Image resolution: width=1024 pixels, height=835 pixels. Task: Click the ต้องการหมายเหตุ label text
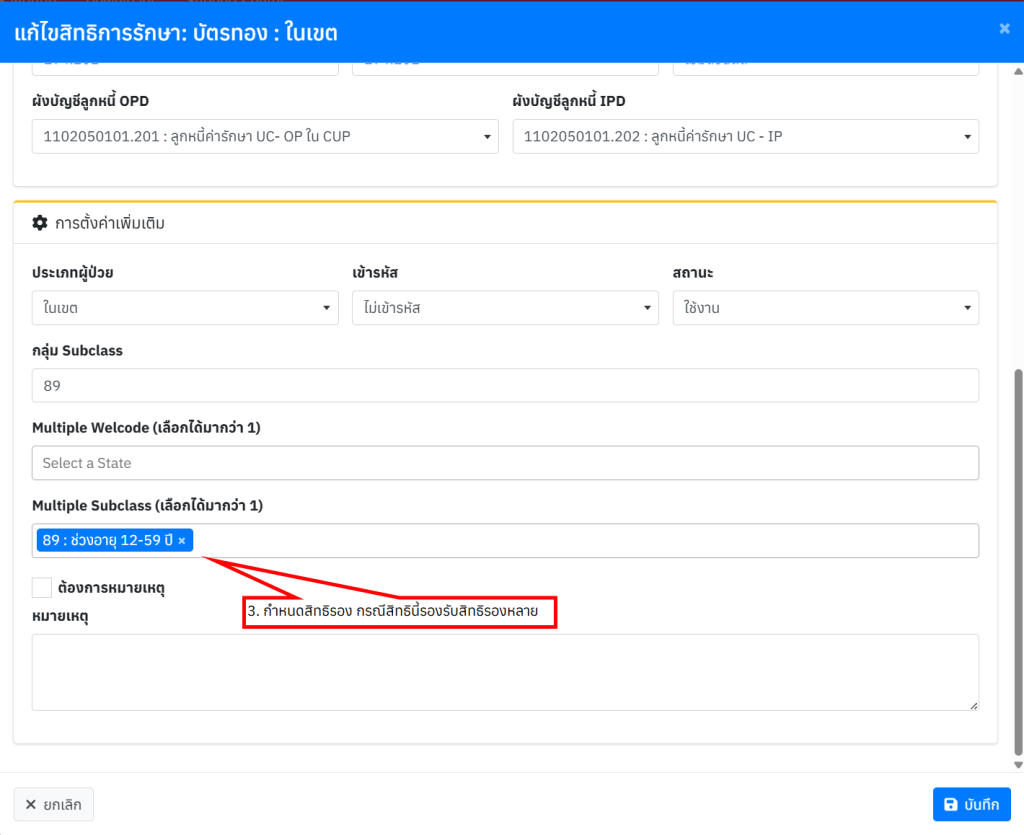click(x=112, y=588)
